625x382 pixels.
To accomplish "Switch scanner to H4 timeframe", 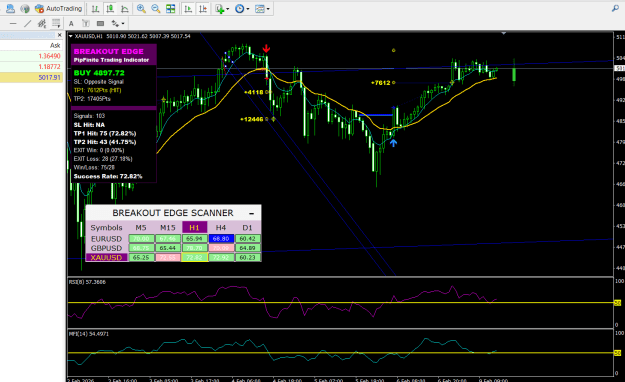I will (x=221, y=228).
